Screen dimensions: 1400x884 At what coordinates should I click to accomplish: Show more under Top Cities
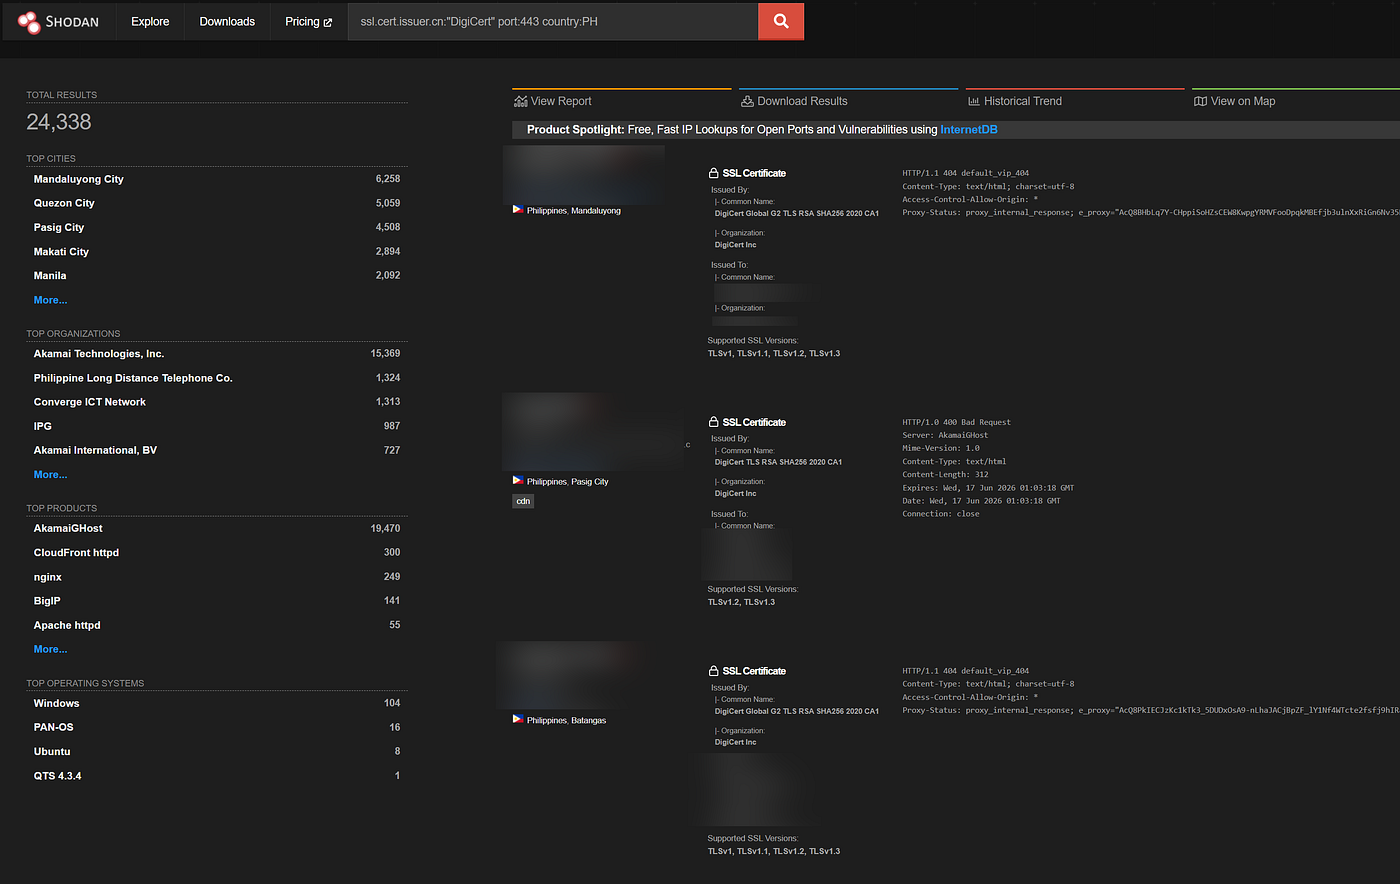(50, 300)
